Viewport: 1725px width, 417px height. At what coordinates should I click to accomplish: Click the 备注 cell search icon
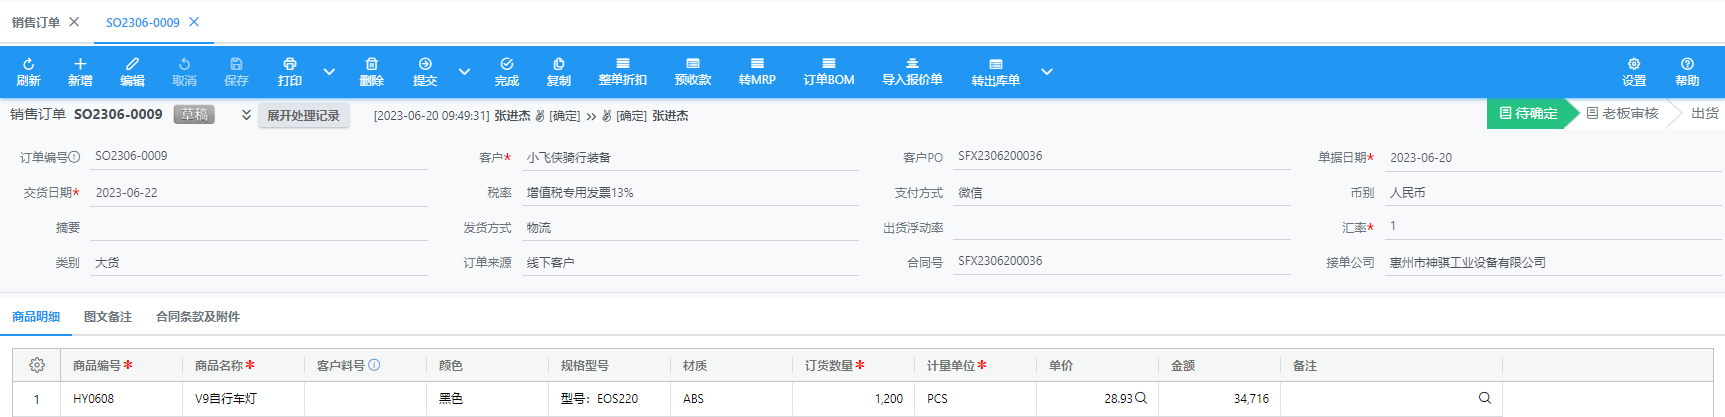(1485, 398)
